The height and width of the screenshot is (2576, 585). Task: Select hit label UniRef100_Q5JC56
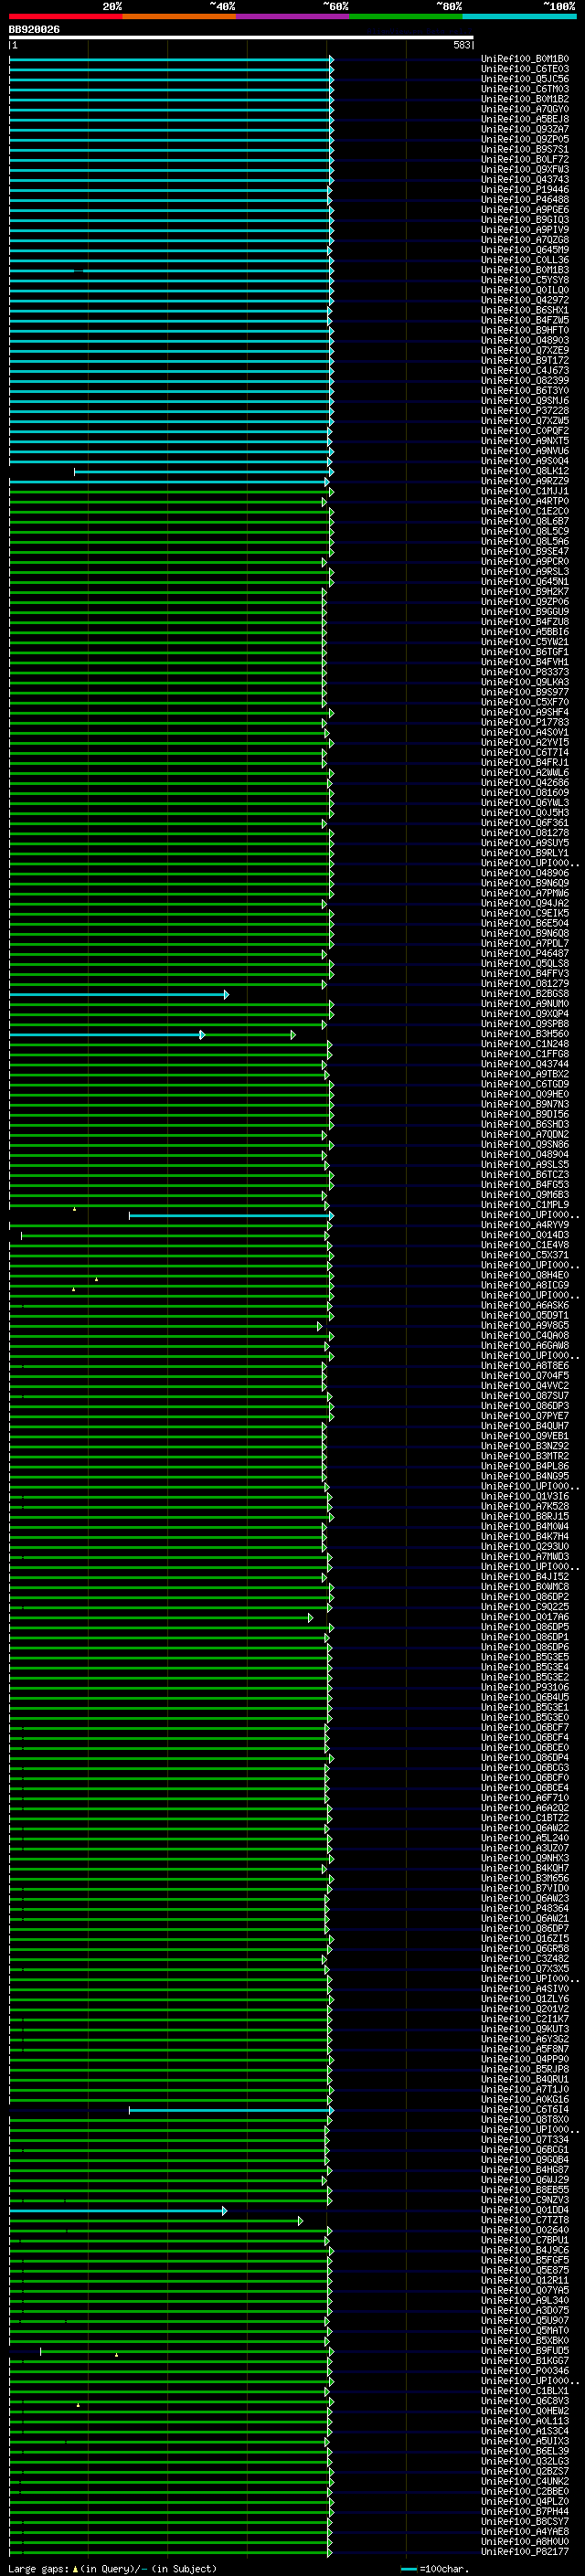click(525, 79)
